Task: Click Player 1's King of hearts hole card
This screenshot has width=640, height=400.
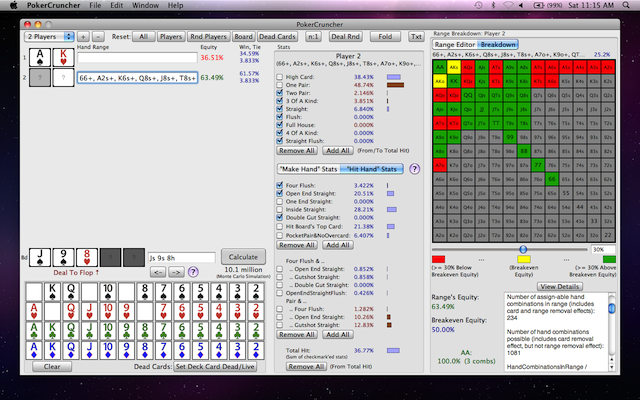Action: click(63, 58)
